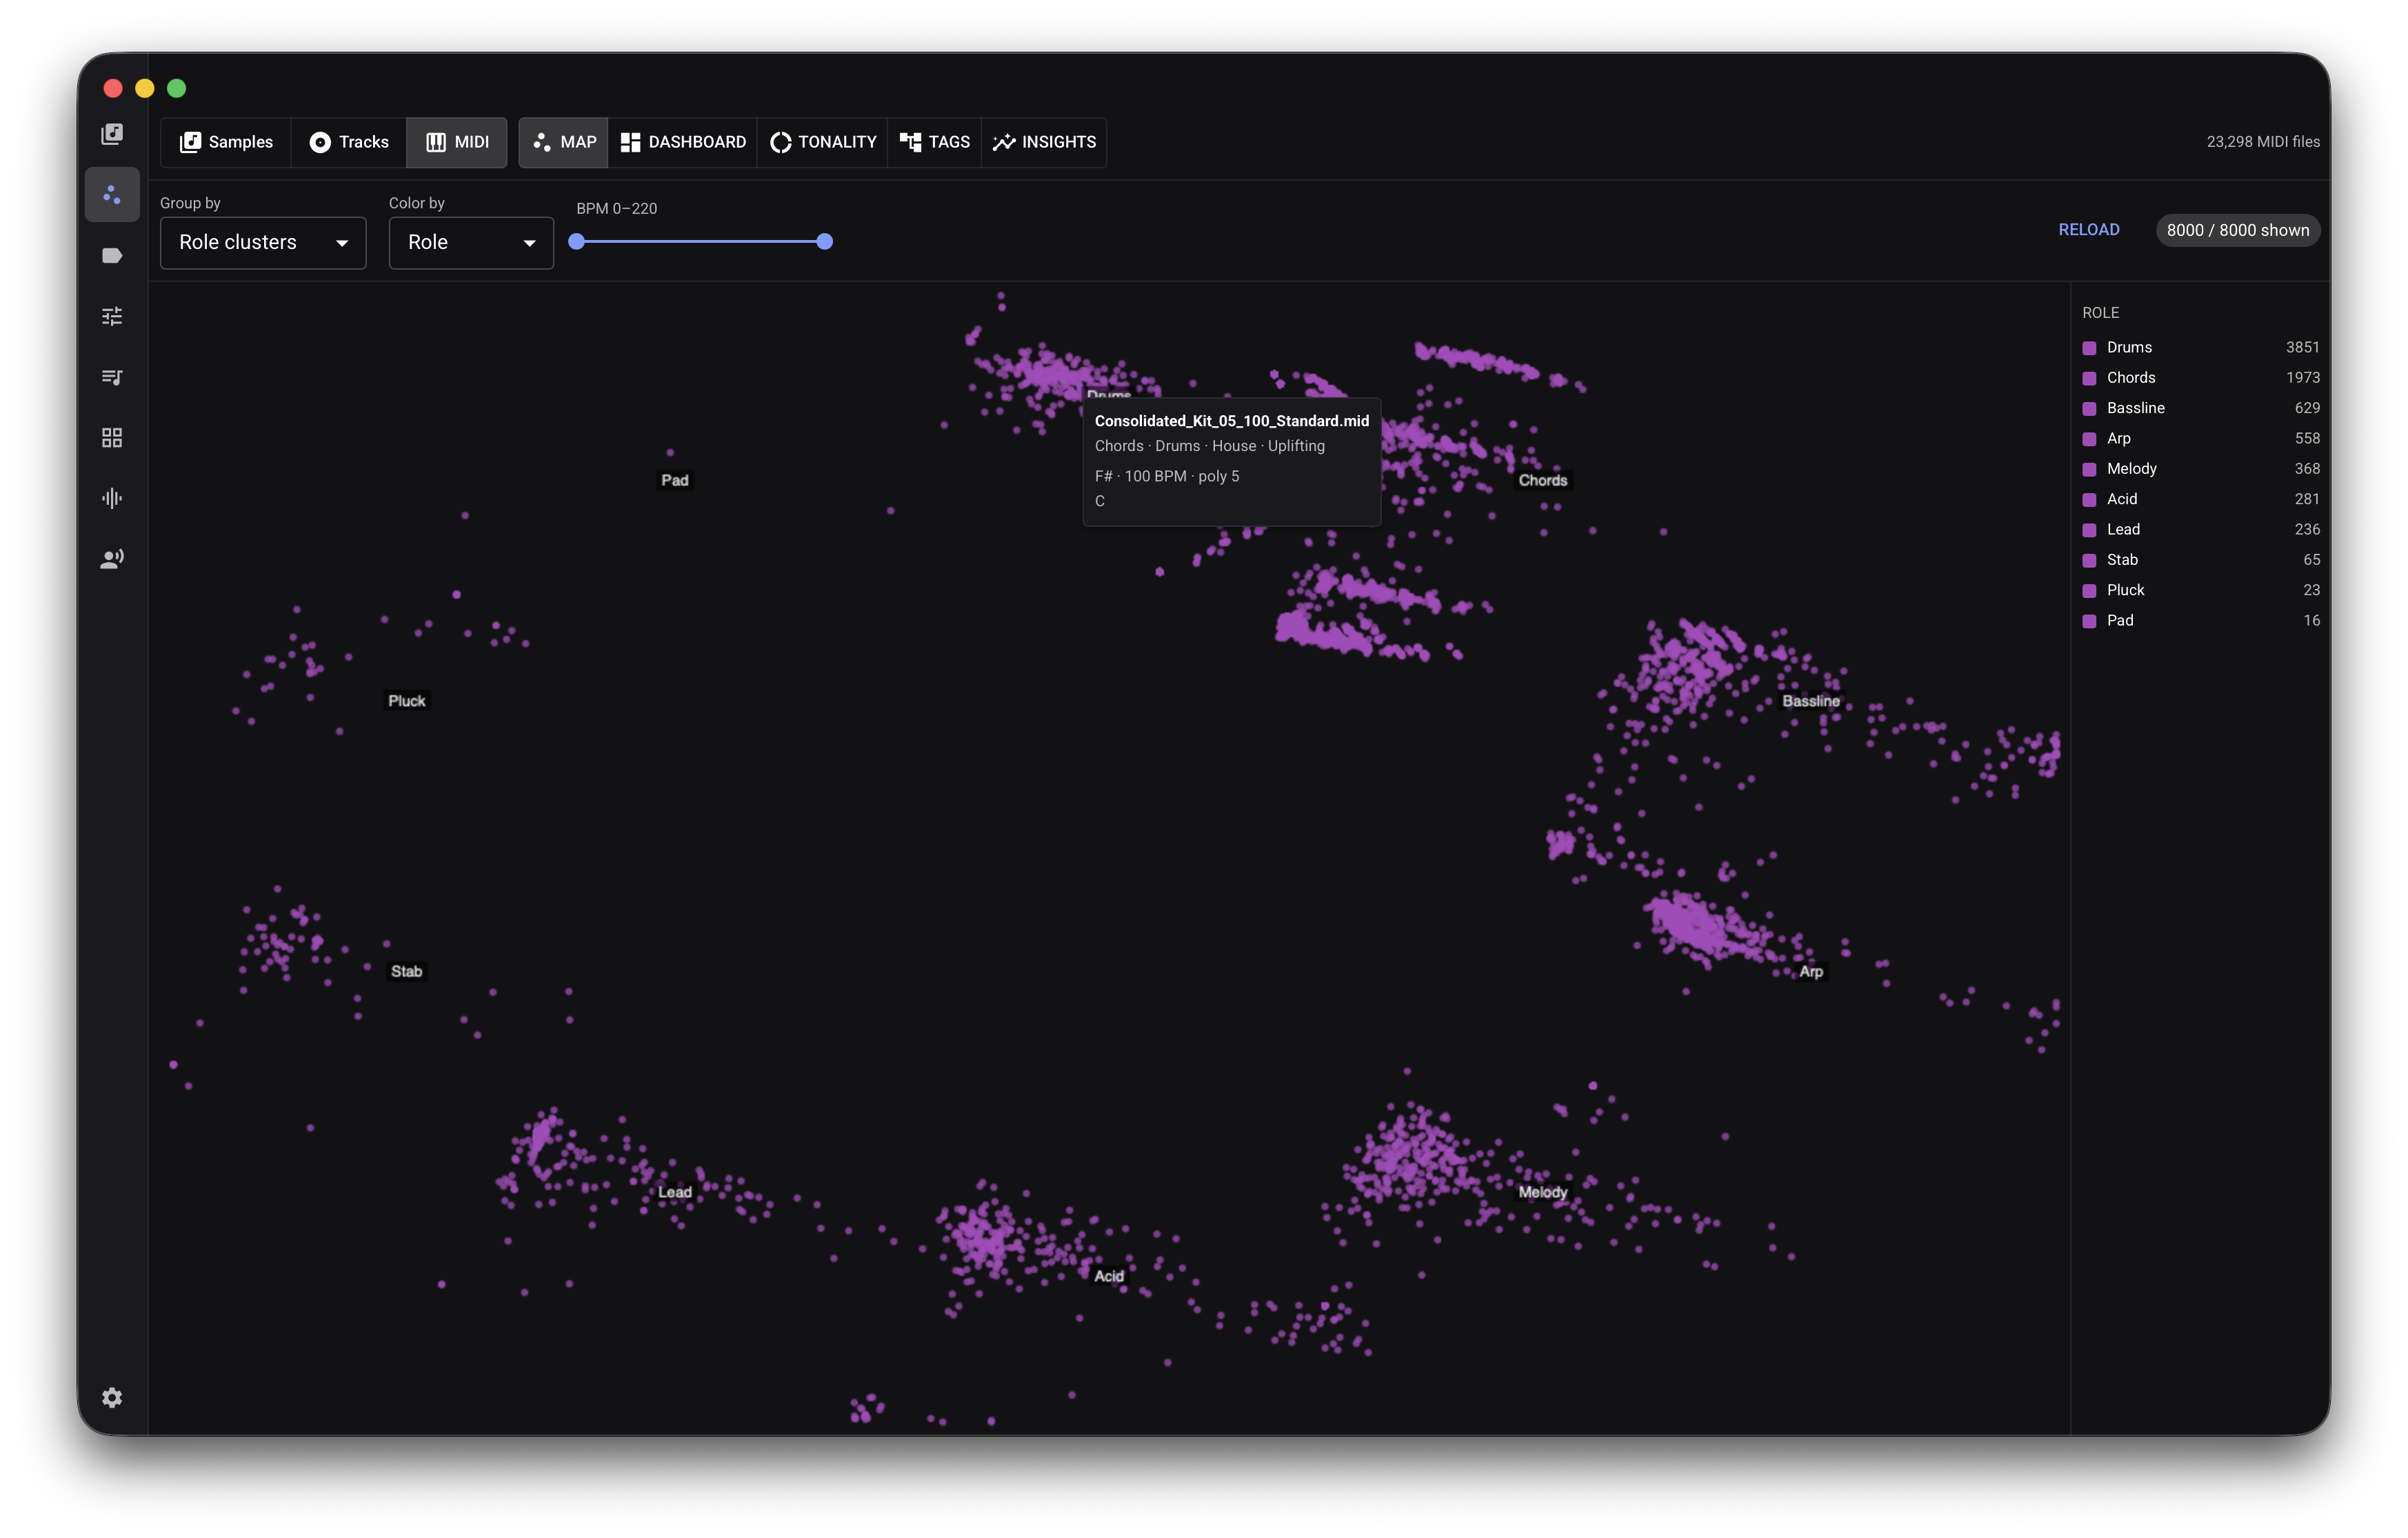Screen dimensions: 2408x1538
Task: Click the BPM slider right handle
Action: coord(825,242)
